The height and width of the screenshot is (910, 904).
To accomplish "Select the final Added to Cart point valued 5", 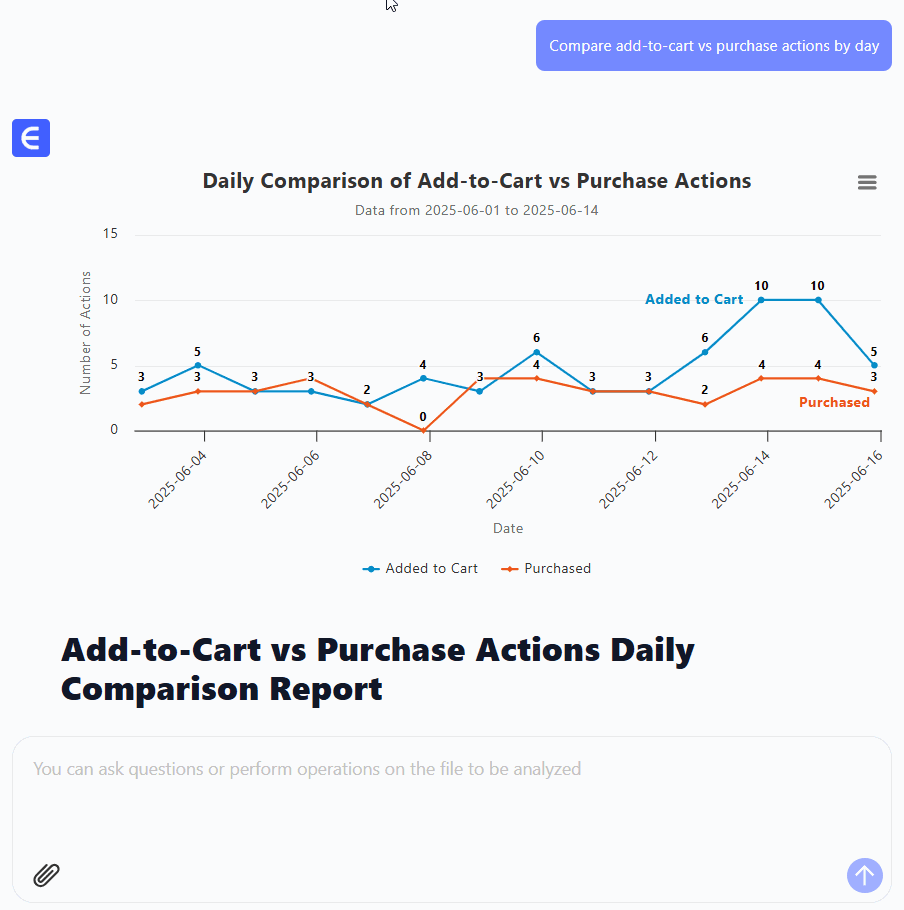I will point(874,365).
